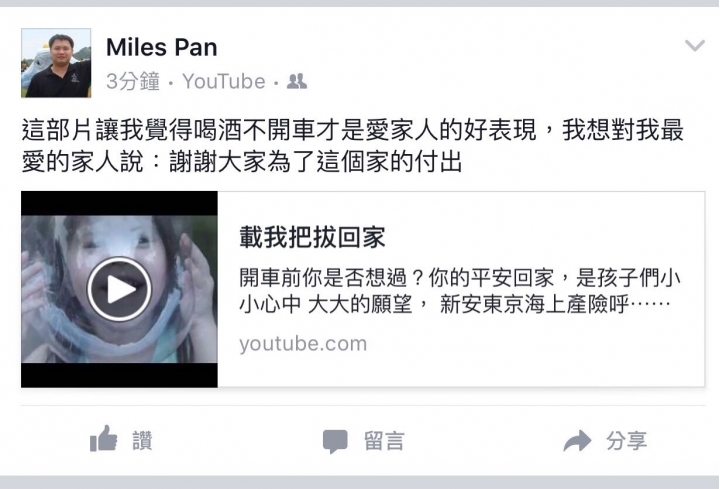
Task: Open the friends audience icon
Action: (297, 81)
